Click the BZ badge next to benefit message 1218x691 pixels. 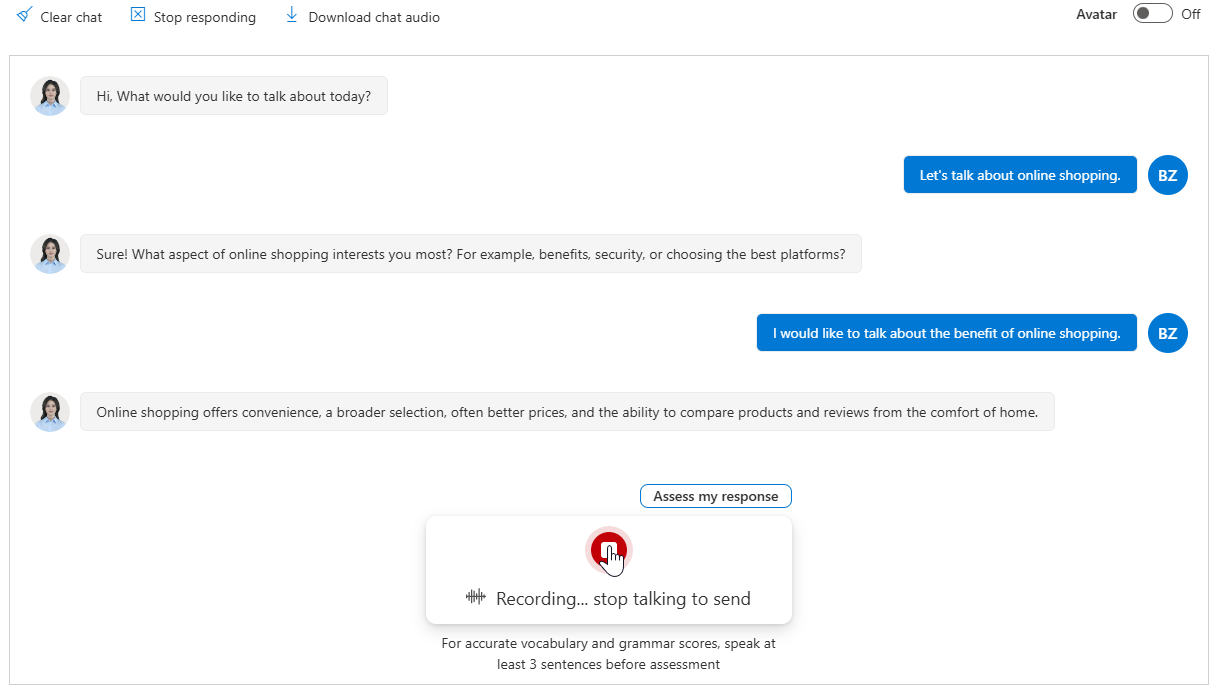coord(1167,333)
